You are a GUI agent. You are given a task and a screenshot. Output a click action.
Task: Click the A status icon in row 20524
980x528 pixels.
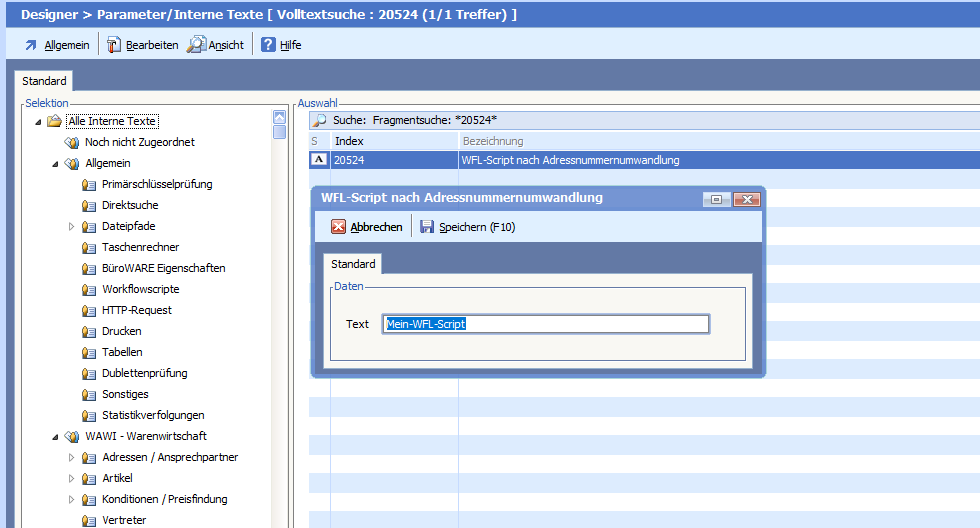coord(319,160)
